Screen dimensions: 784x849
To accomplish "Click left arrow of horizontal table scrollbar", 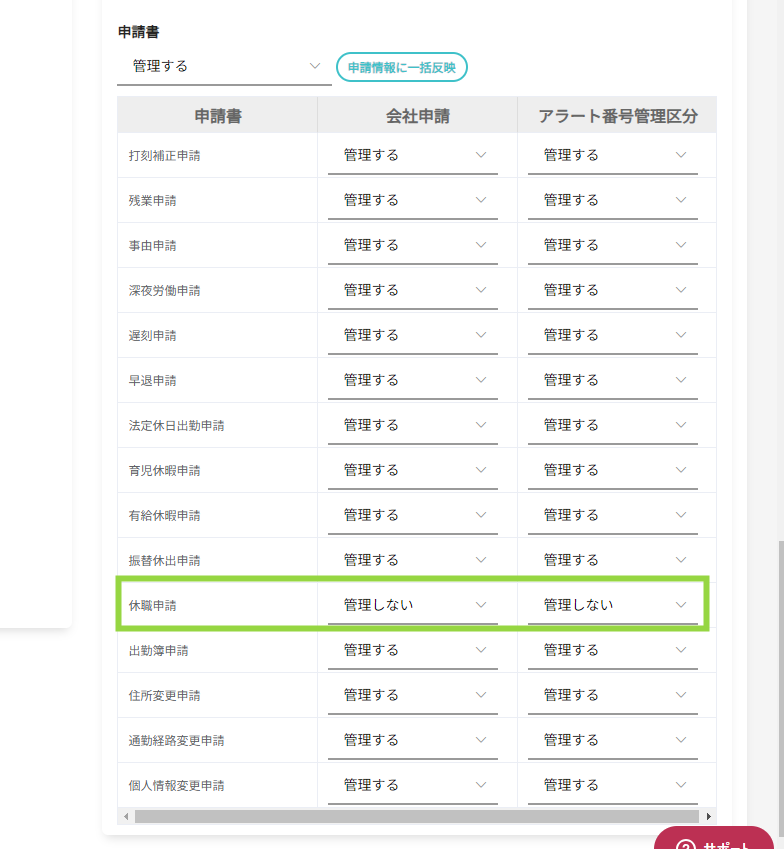I will 125,816.
